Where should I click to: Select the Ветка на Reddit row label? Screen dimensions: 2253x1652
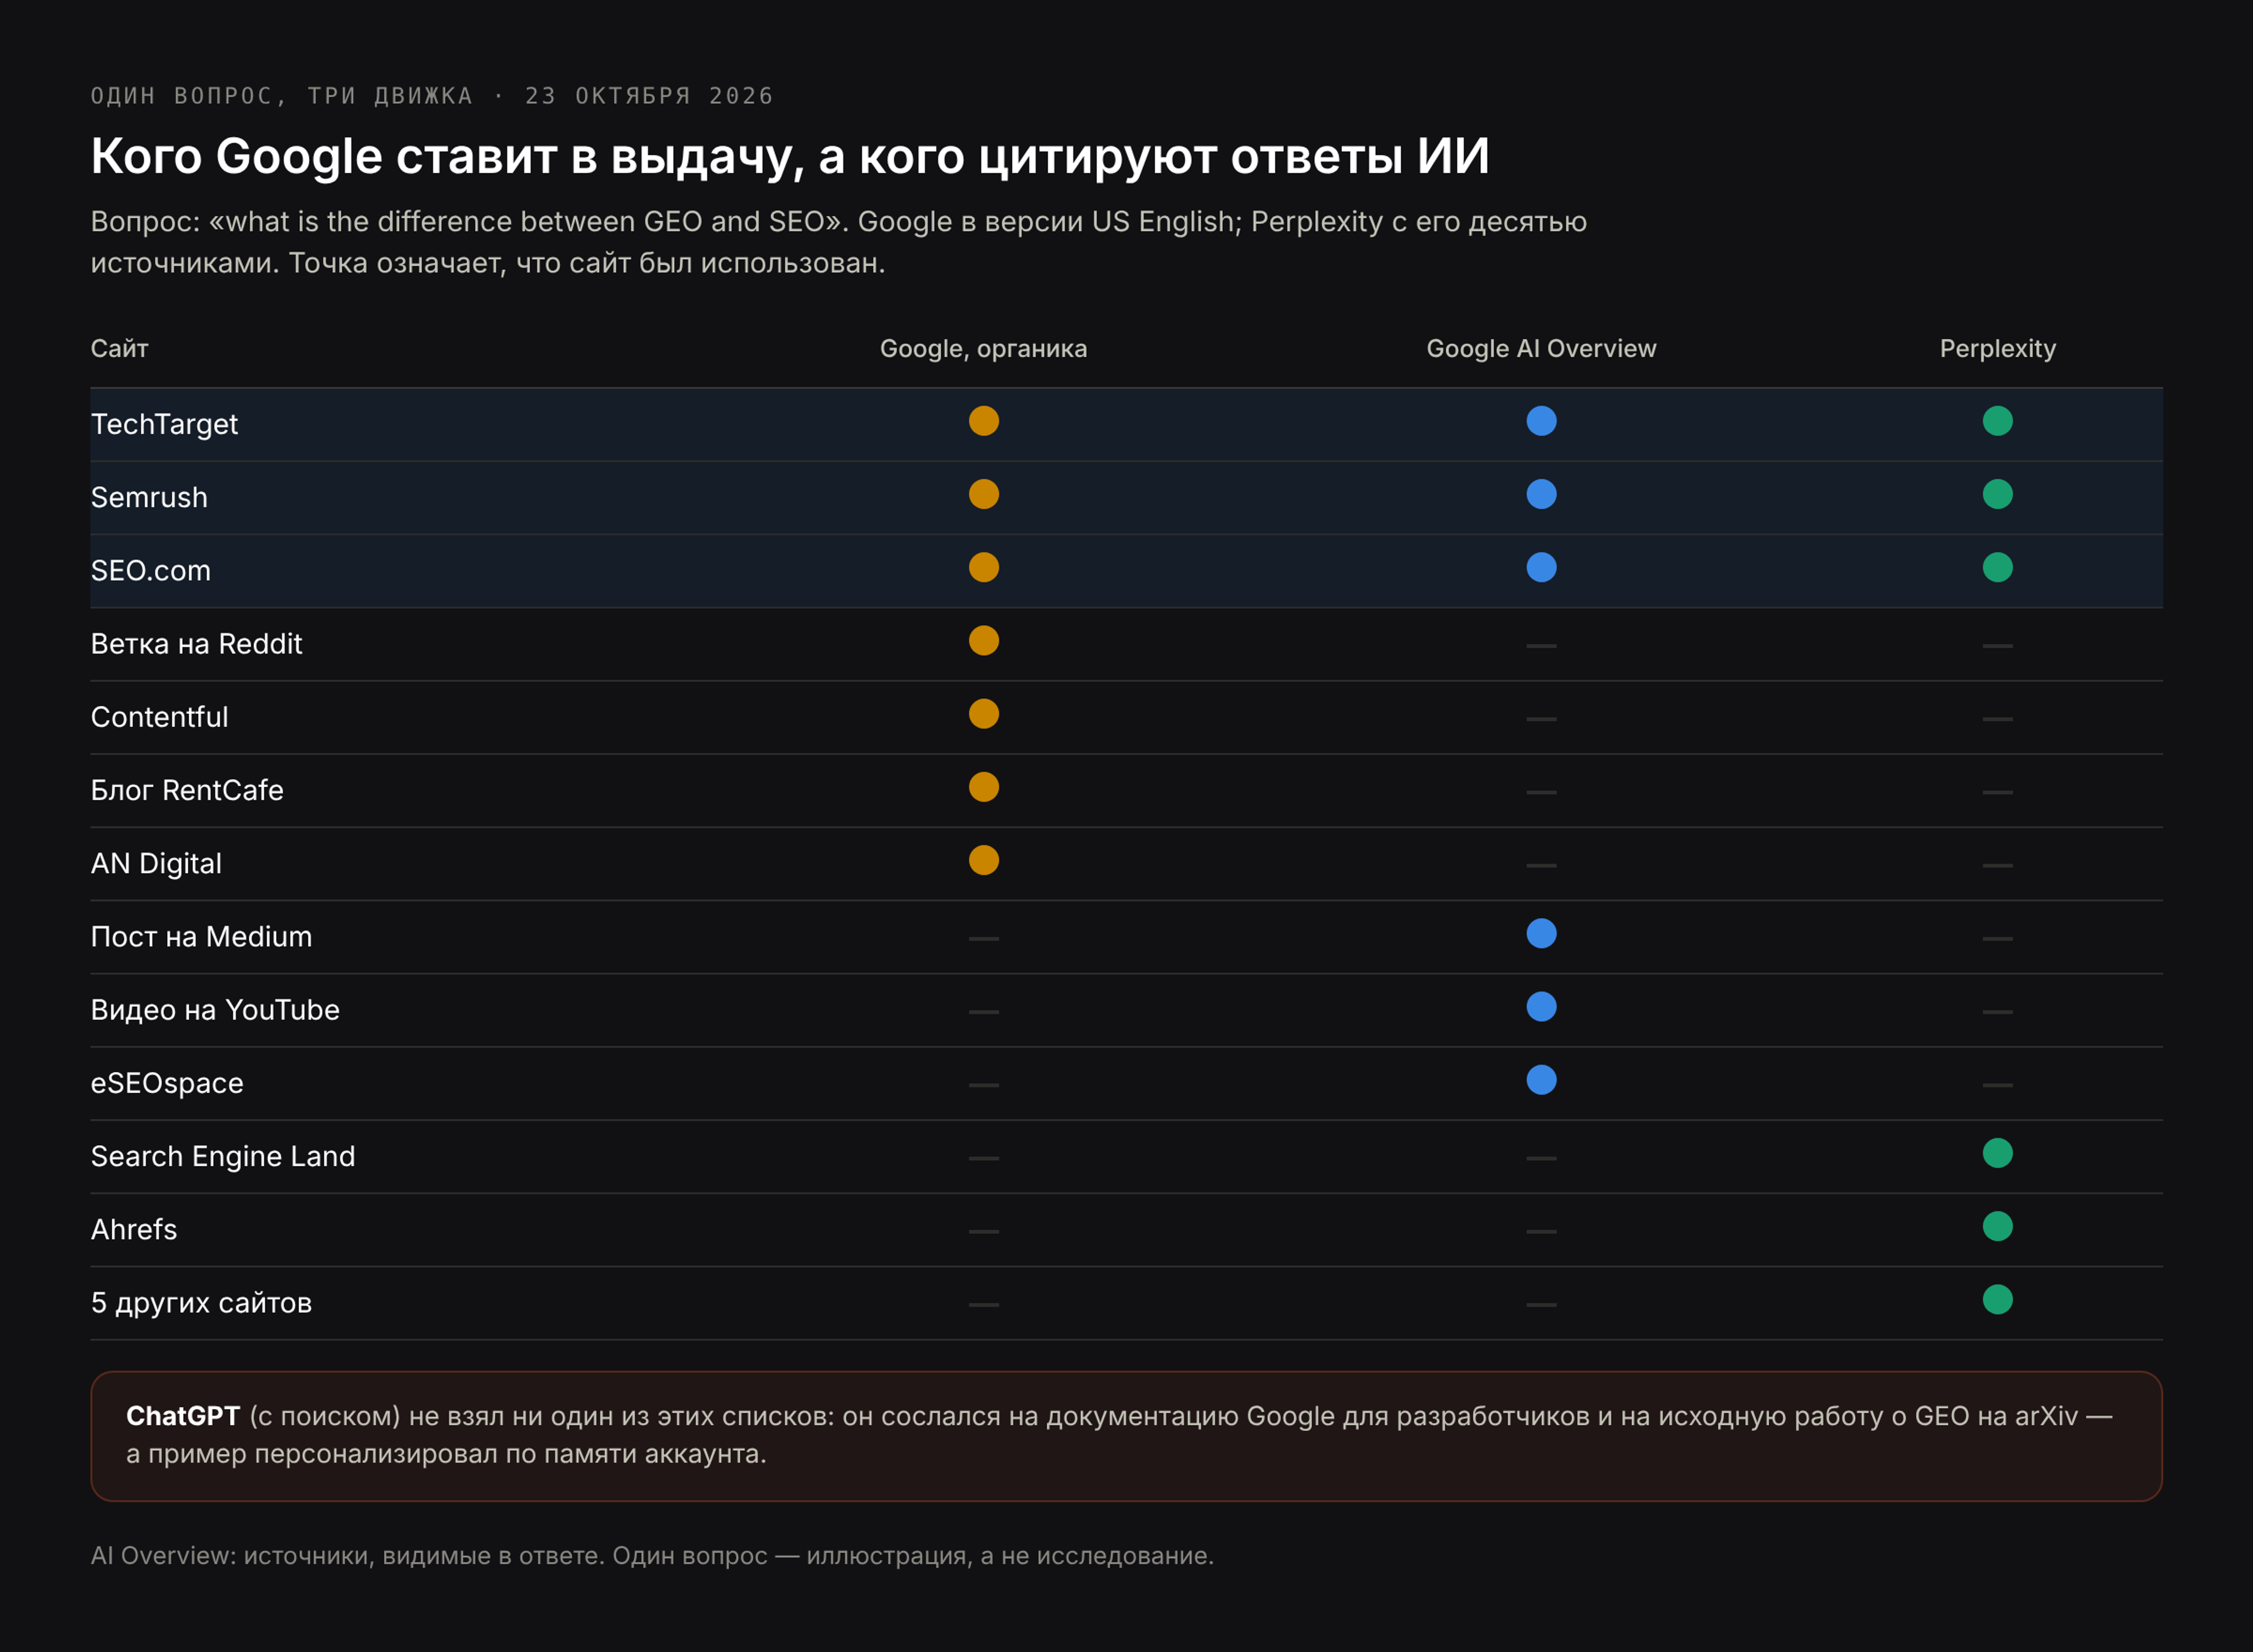coord(196,643)
